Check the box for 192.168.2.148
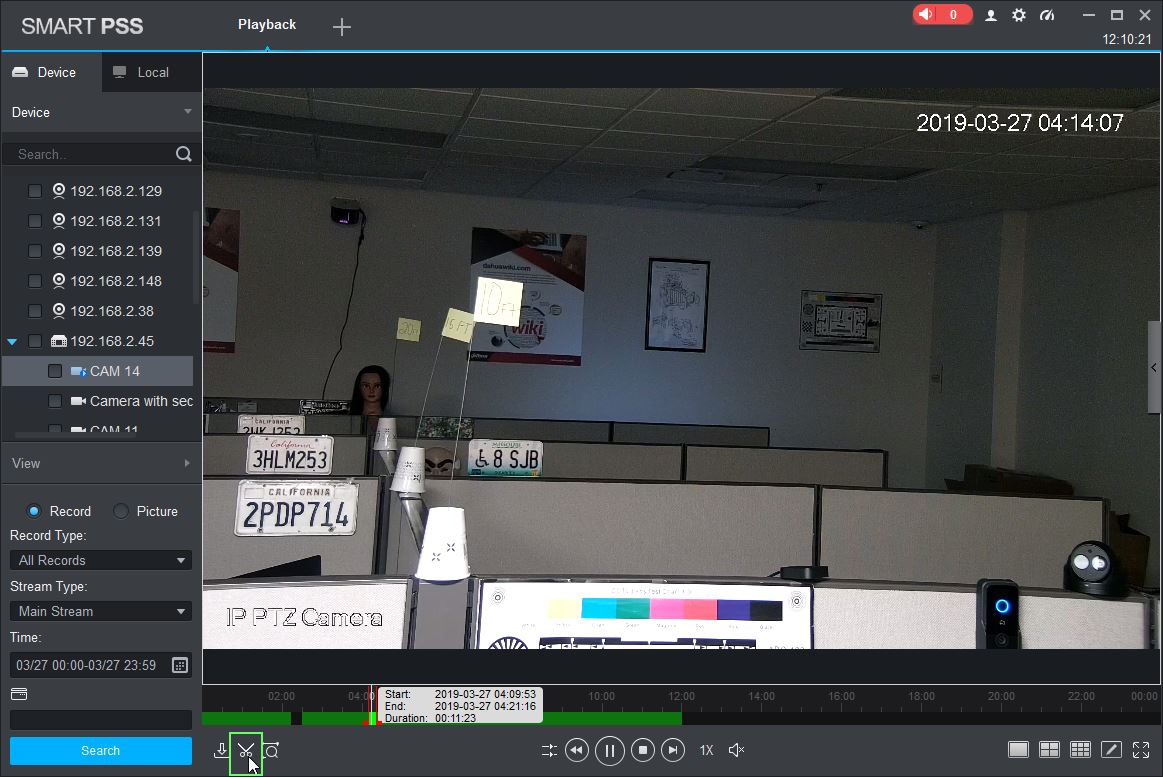 (x=35, y=281)
